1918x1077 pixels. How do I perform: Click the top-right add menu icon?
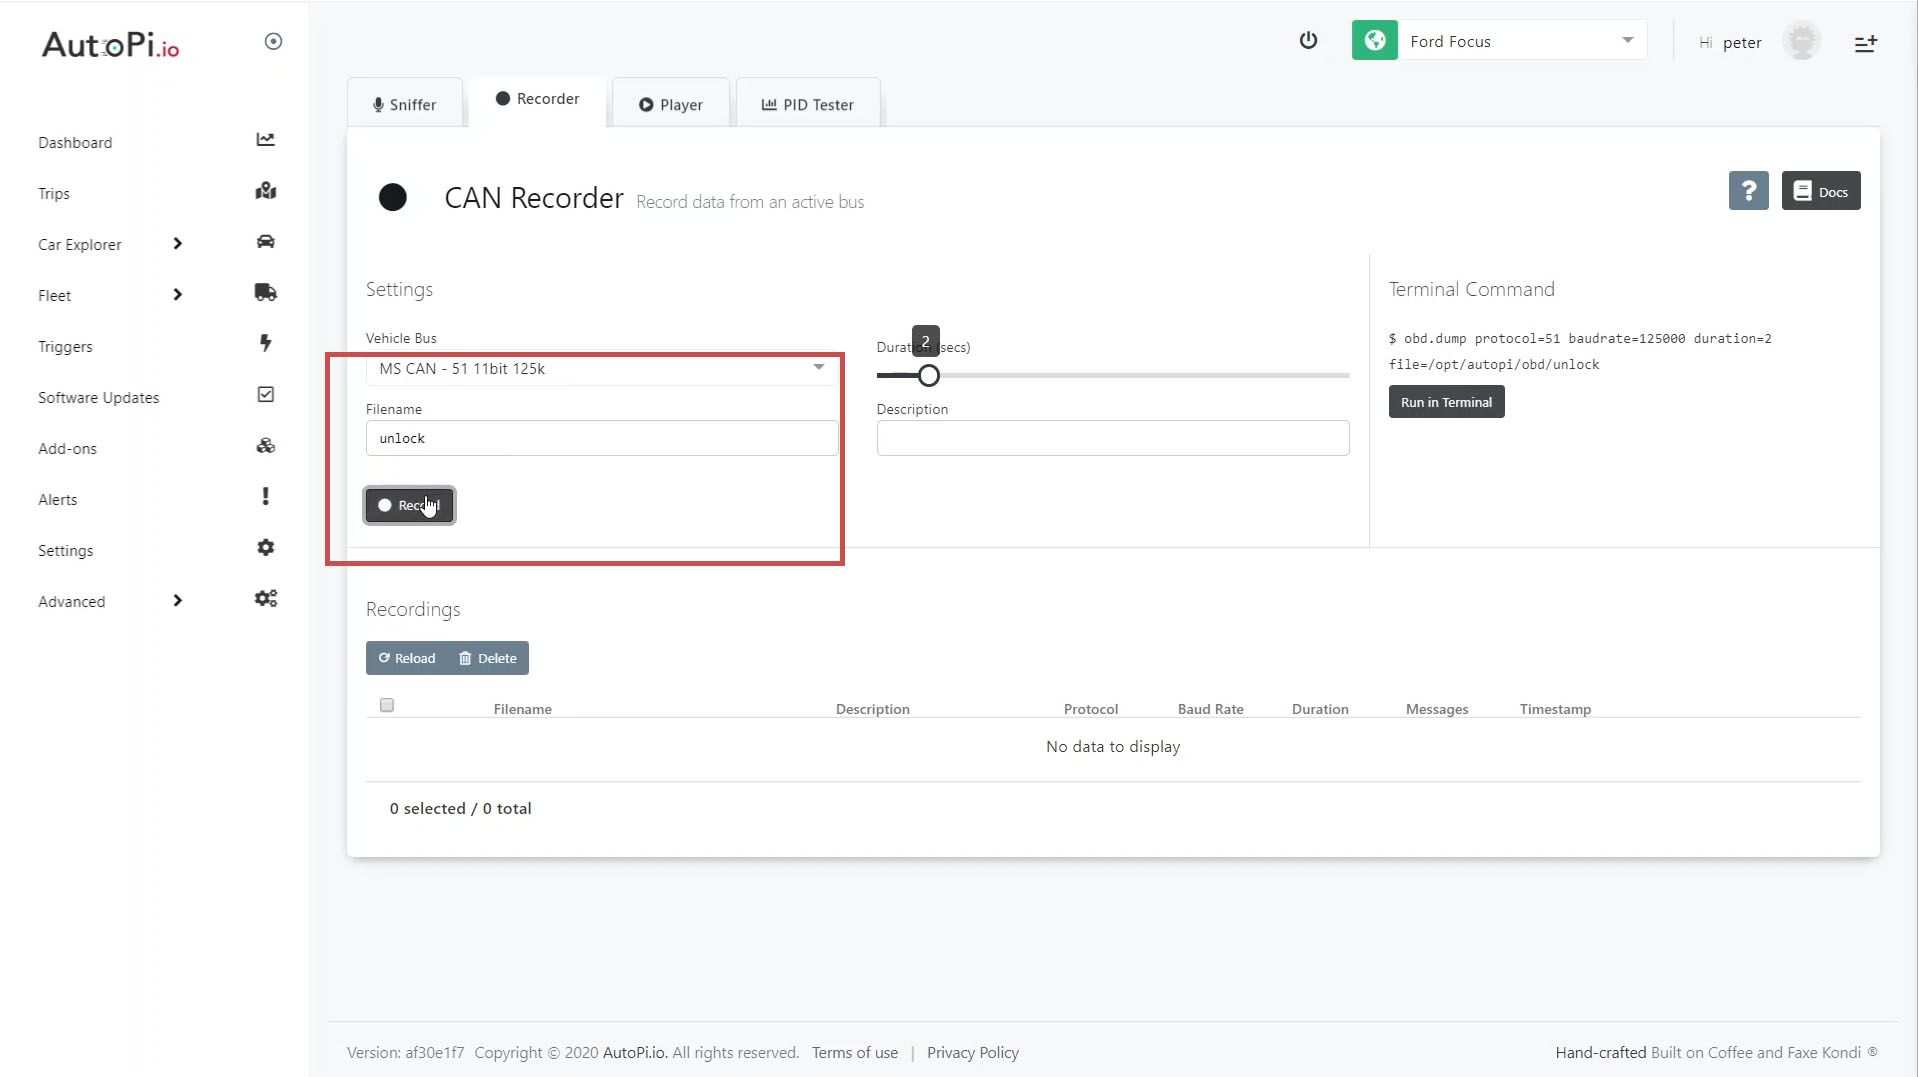pos(1865,44)
